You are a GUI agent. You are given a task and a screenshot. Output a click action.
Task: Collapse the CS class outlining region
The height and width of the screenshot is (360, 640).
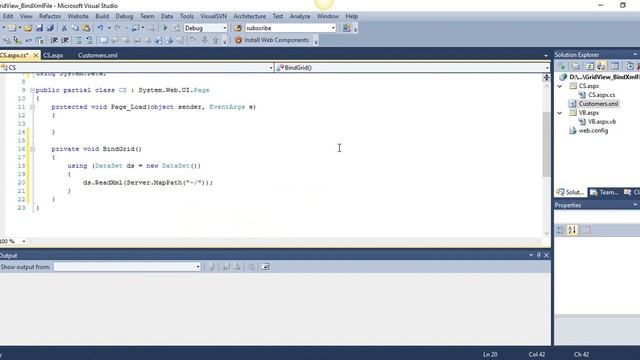tap(32, 90)
